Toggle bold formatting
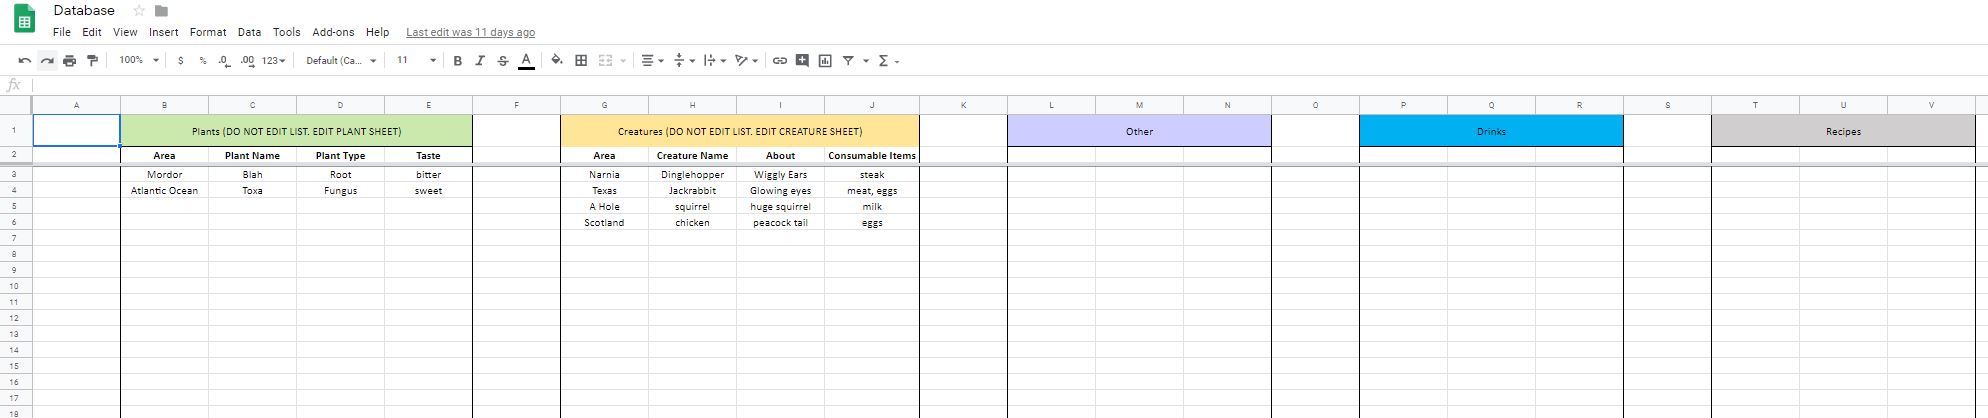Screen dimensions: 1988x418 point(457,61)
